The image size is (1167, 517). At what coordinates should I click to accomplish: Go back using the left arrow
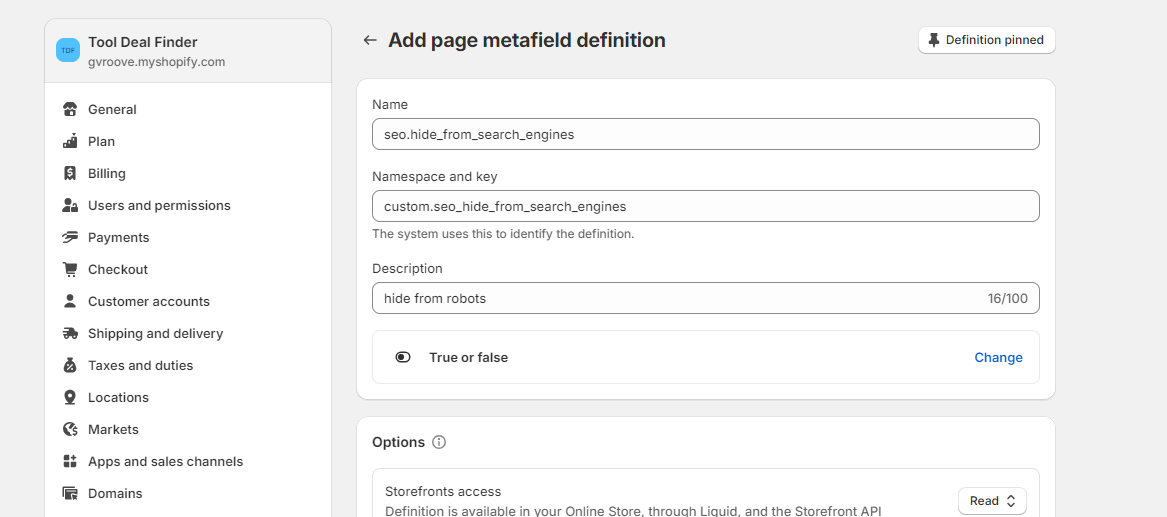coord(370,40)
